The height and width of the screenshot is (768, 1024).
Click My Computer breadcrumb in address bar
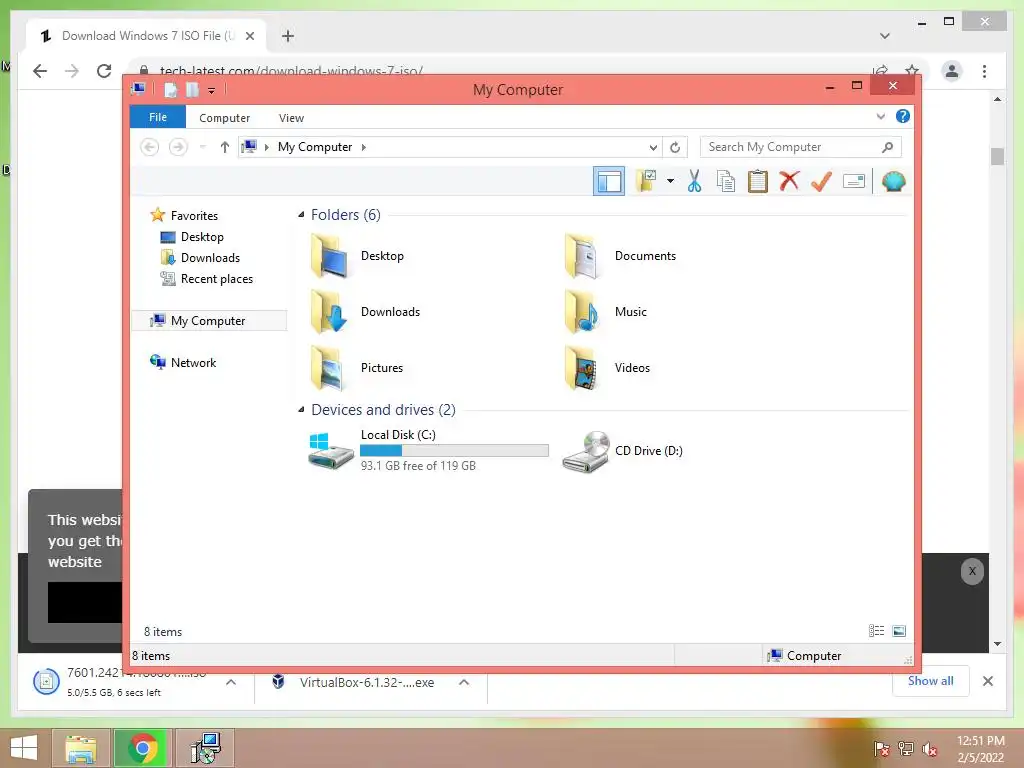pyautogui.click(x=315, y=147)
